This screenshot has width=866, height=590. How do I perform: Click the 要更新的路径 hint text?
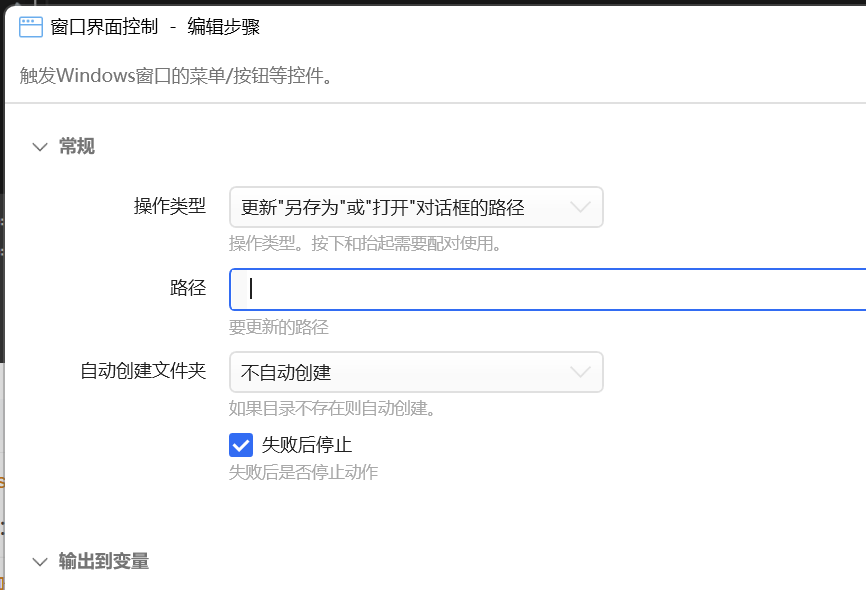click(x=279, y=327)
